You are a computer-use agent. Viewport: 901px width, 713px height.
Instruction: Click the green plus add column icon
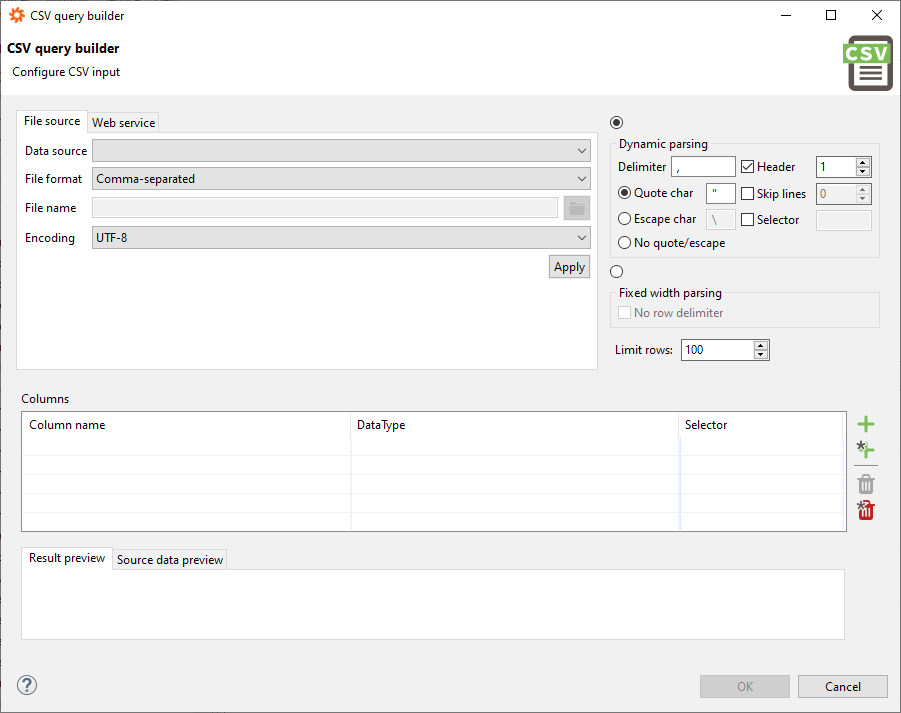[866, 424]
